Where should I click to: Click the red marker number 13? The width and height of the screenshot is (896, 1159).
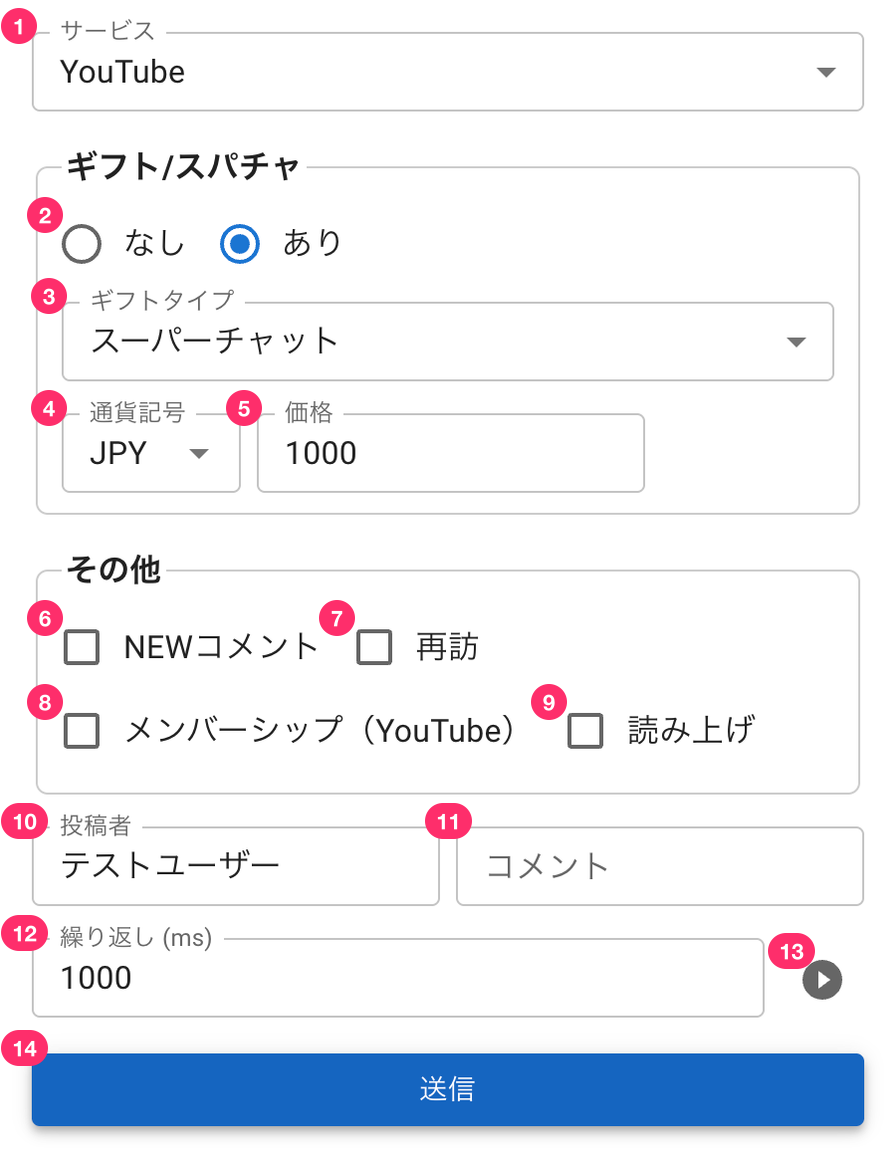(792, 951)
